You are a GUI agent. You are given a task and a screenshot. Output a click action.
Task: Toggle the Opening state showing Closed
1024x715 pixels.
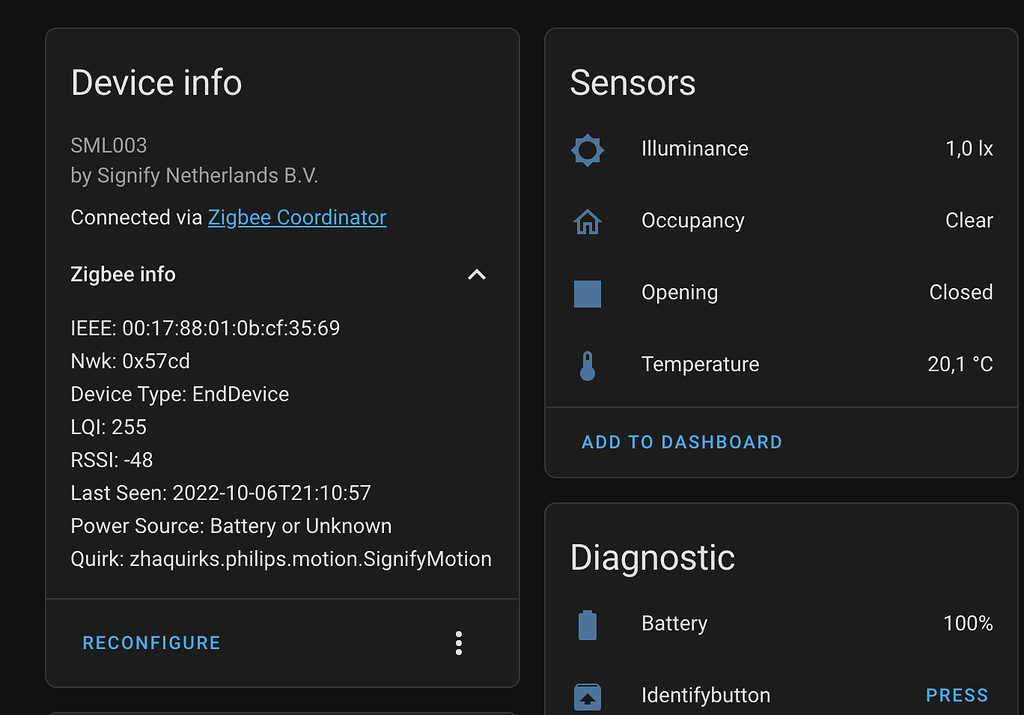tap(961, 292)
